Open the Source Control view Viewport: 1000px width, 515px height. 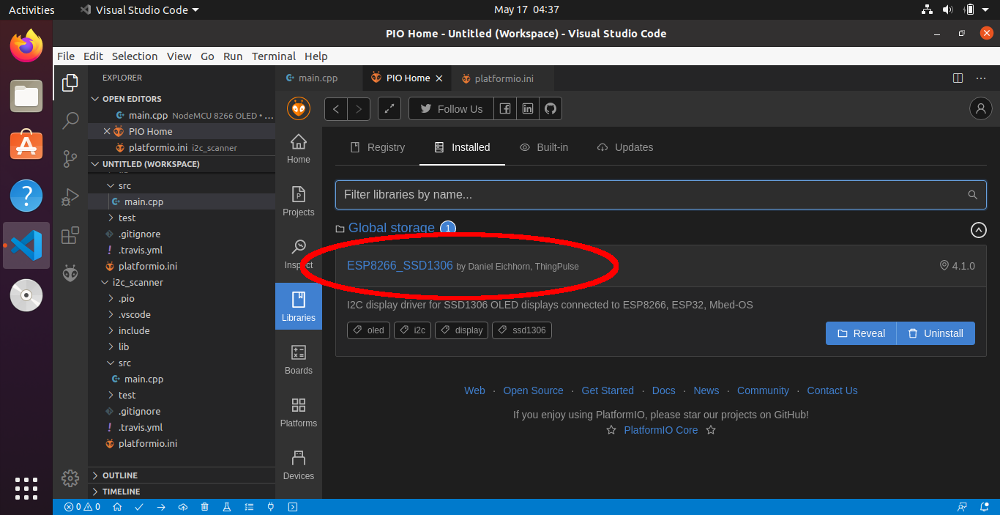70,159
